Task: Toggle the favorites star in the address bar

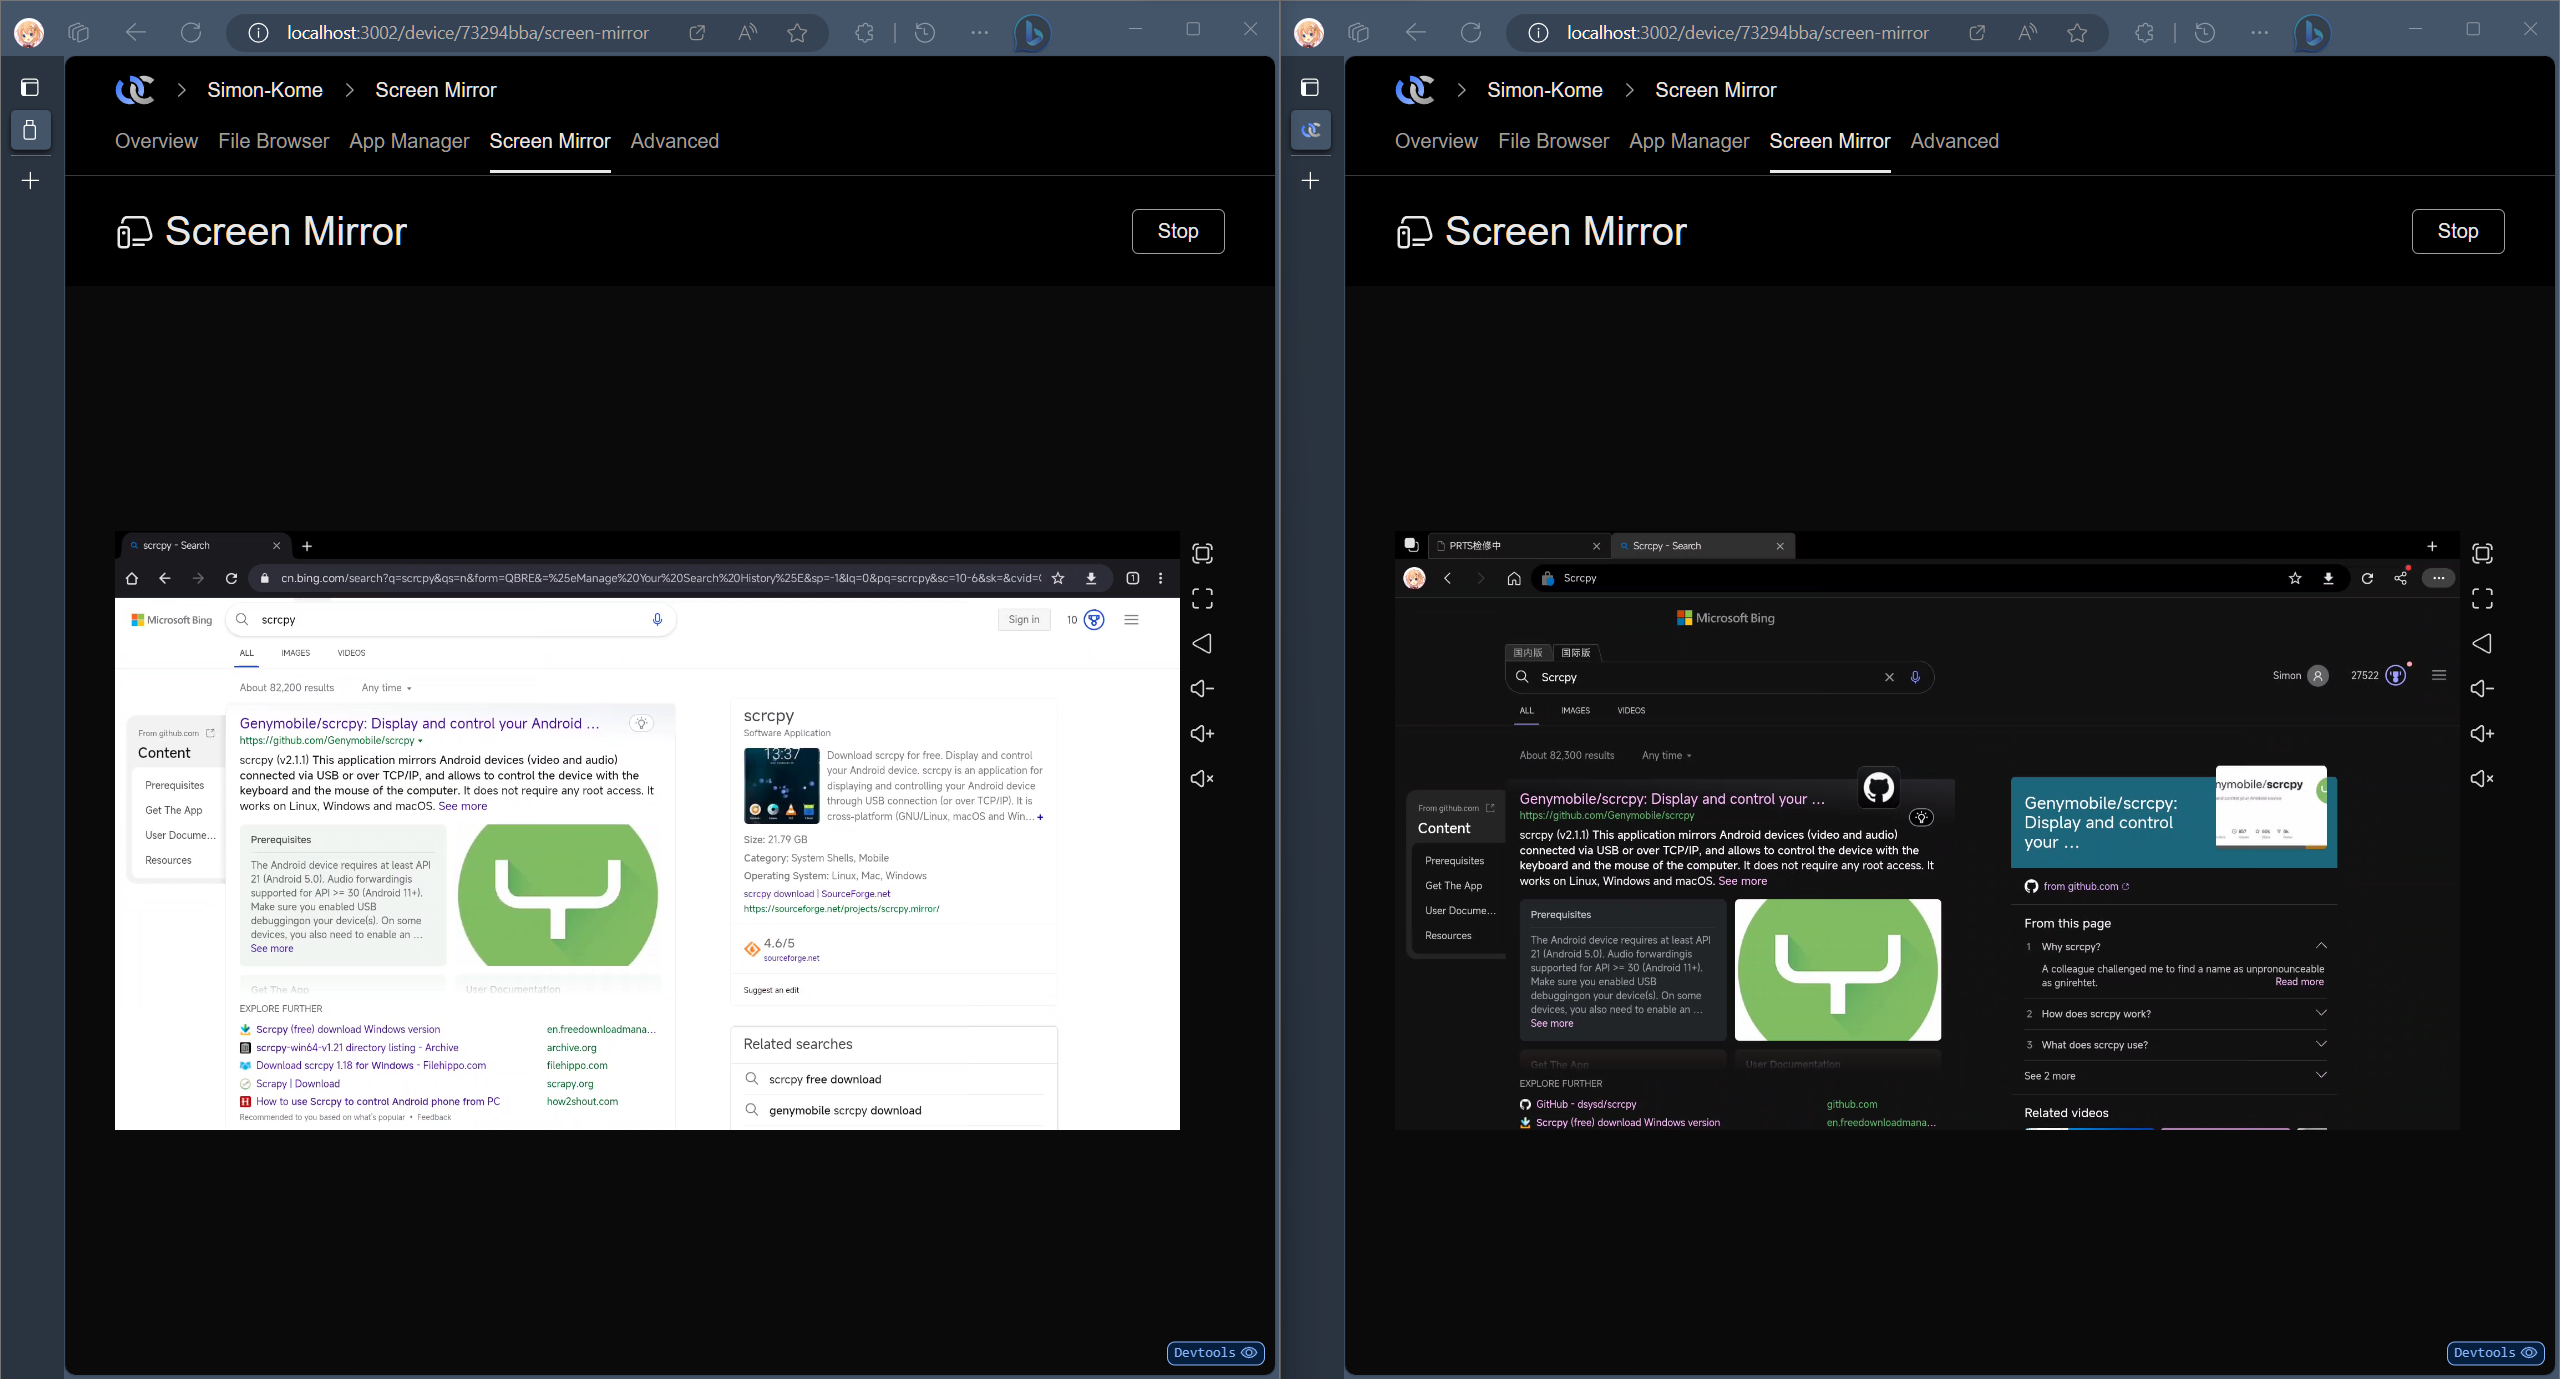Action: coord(797,33)
